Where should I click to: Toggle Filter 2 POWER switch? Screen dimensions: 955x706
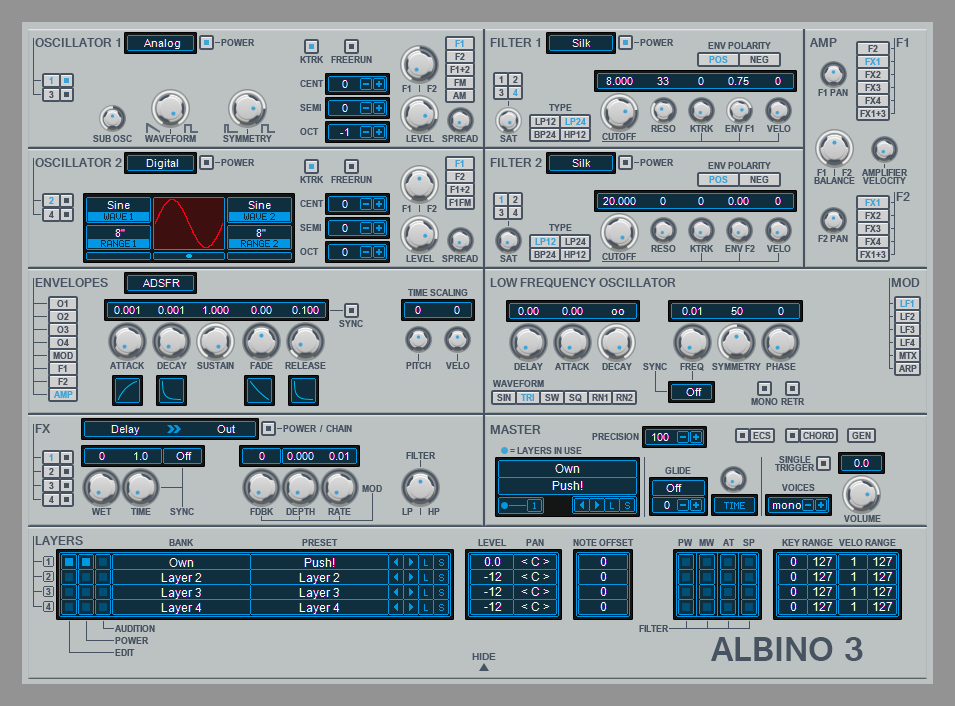(626, 163)
